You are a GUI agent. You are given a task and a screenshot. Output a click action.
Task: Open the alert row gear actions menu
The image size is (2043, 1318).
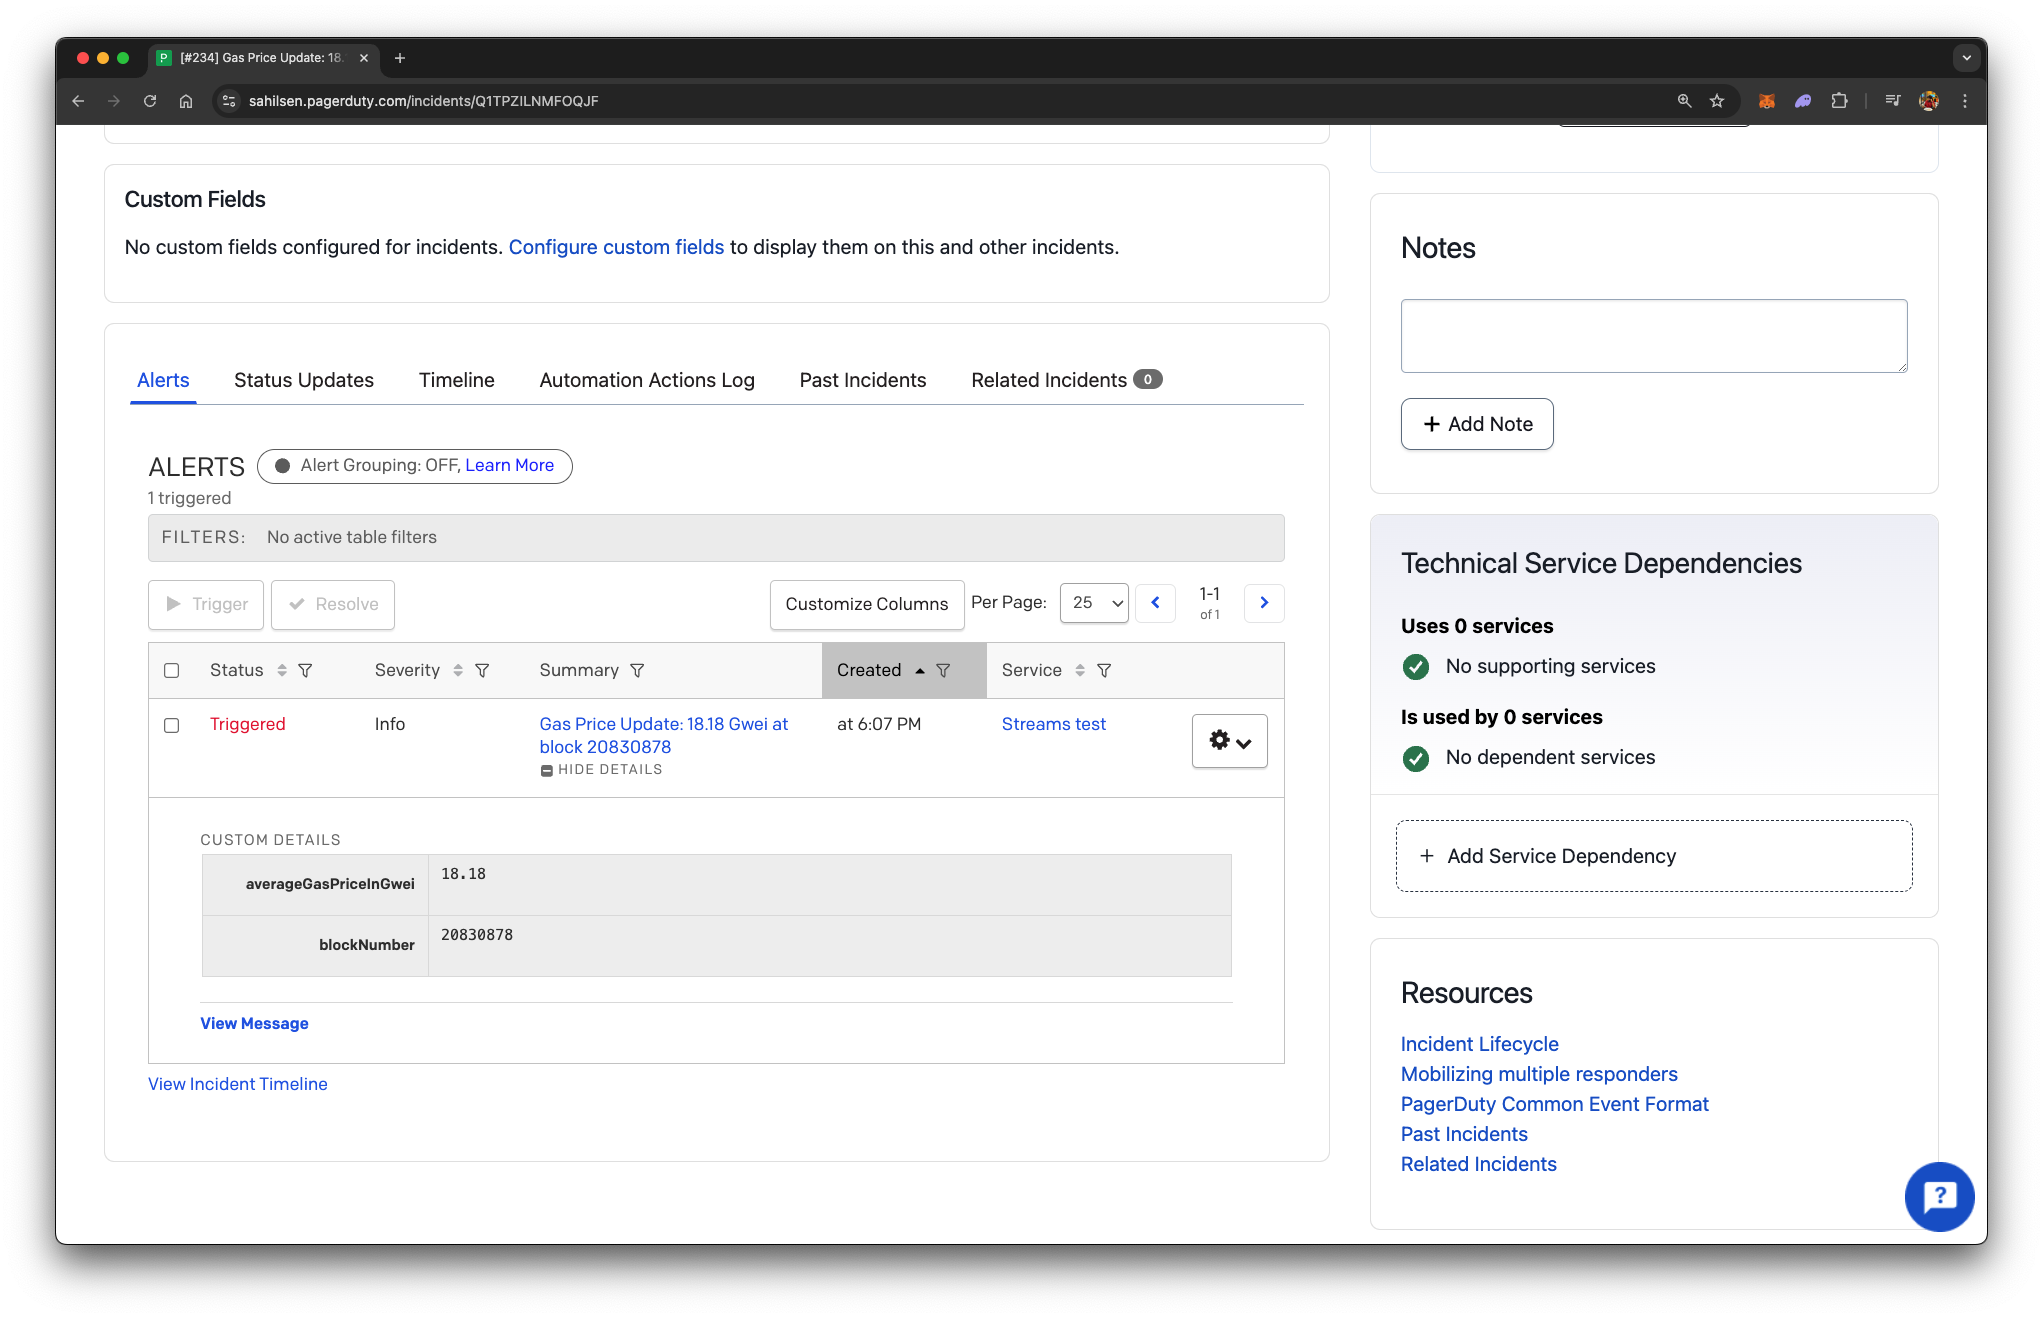point(1230,741)
